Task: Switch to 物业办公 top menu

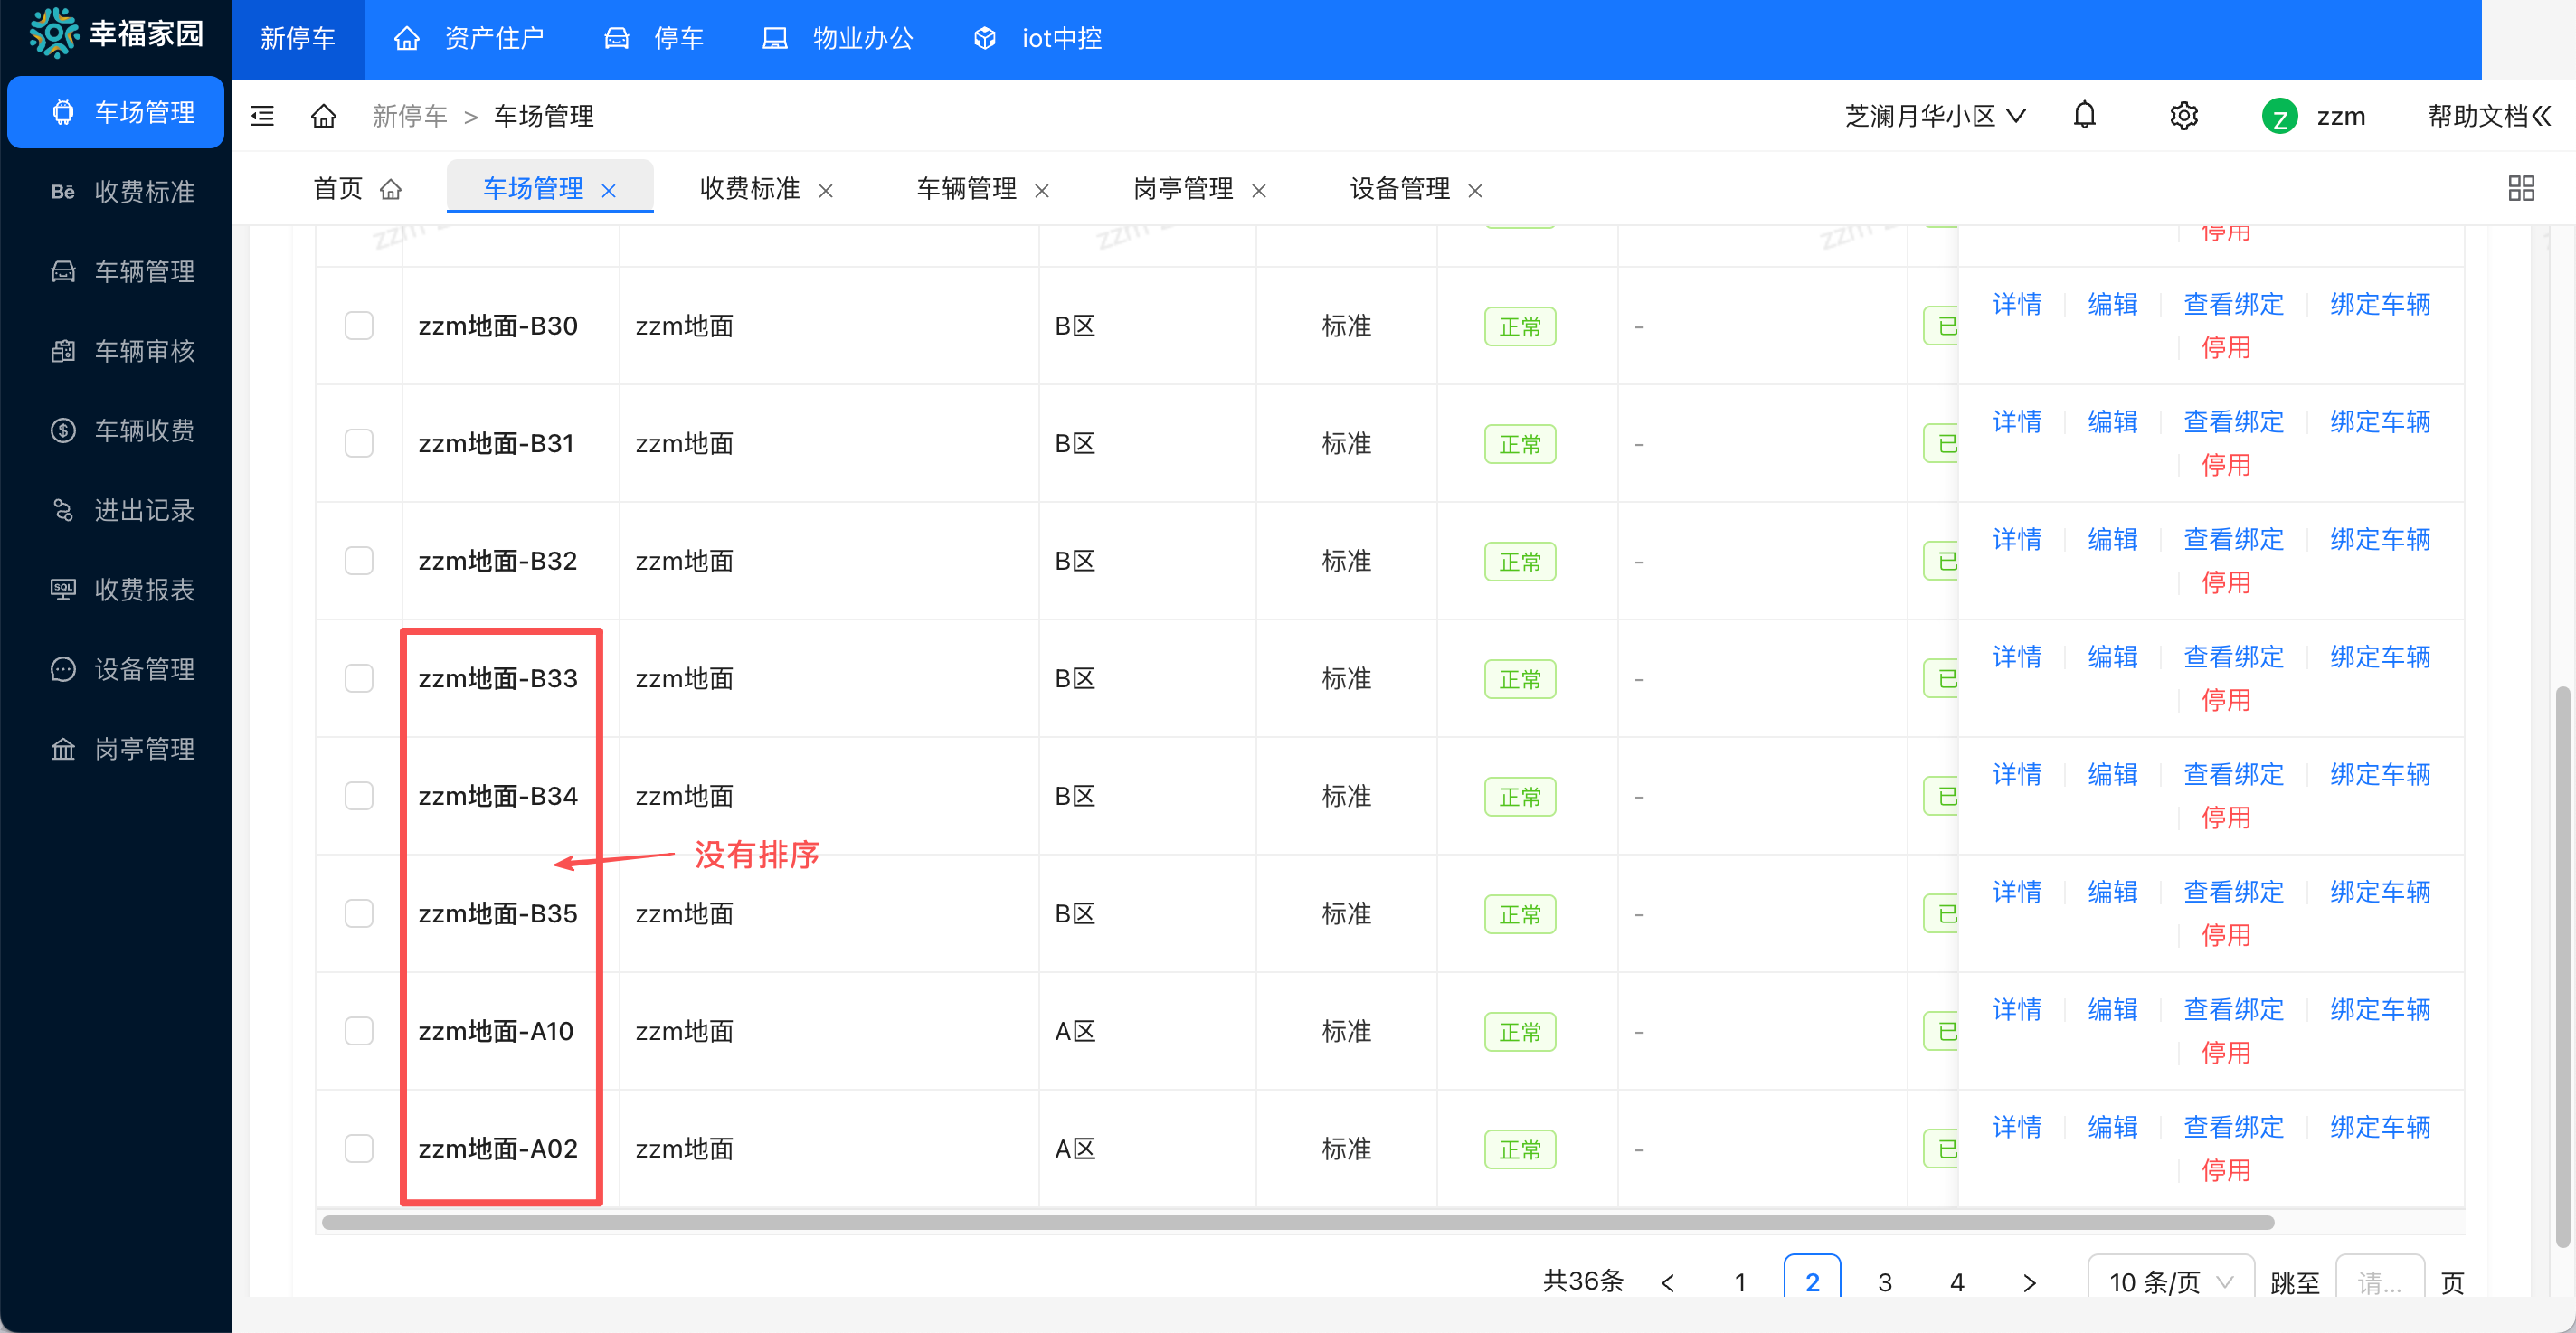Action: [x=838, y=39]
